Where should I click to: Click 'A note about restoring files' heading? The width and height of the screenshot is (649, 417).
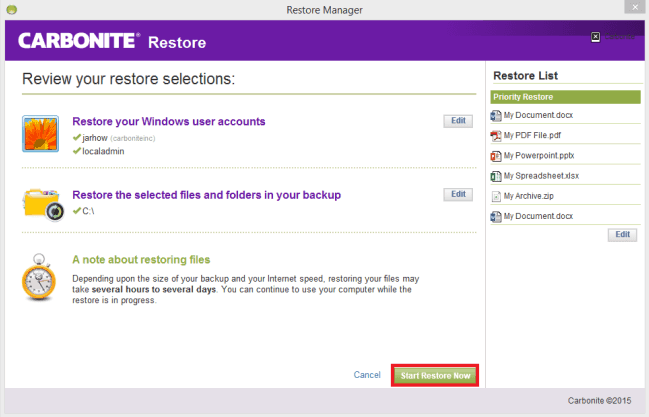(141, 260)
